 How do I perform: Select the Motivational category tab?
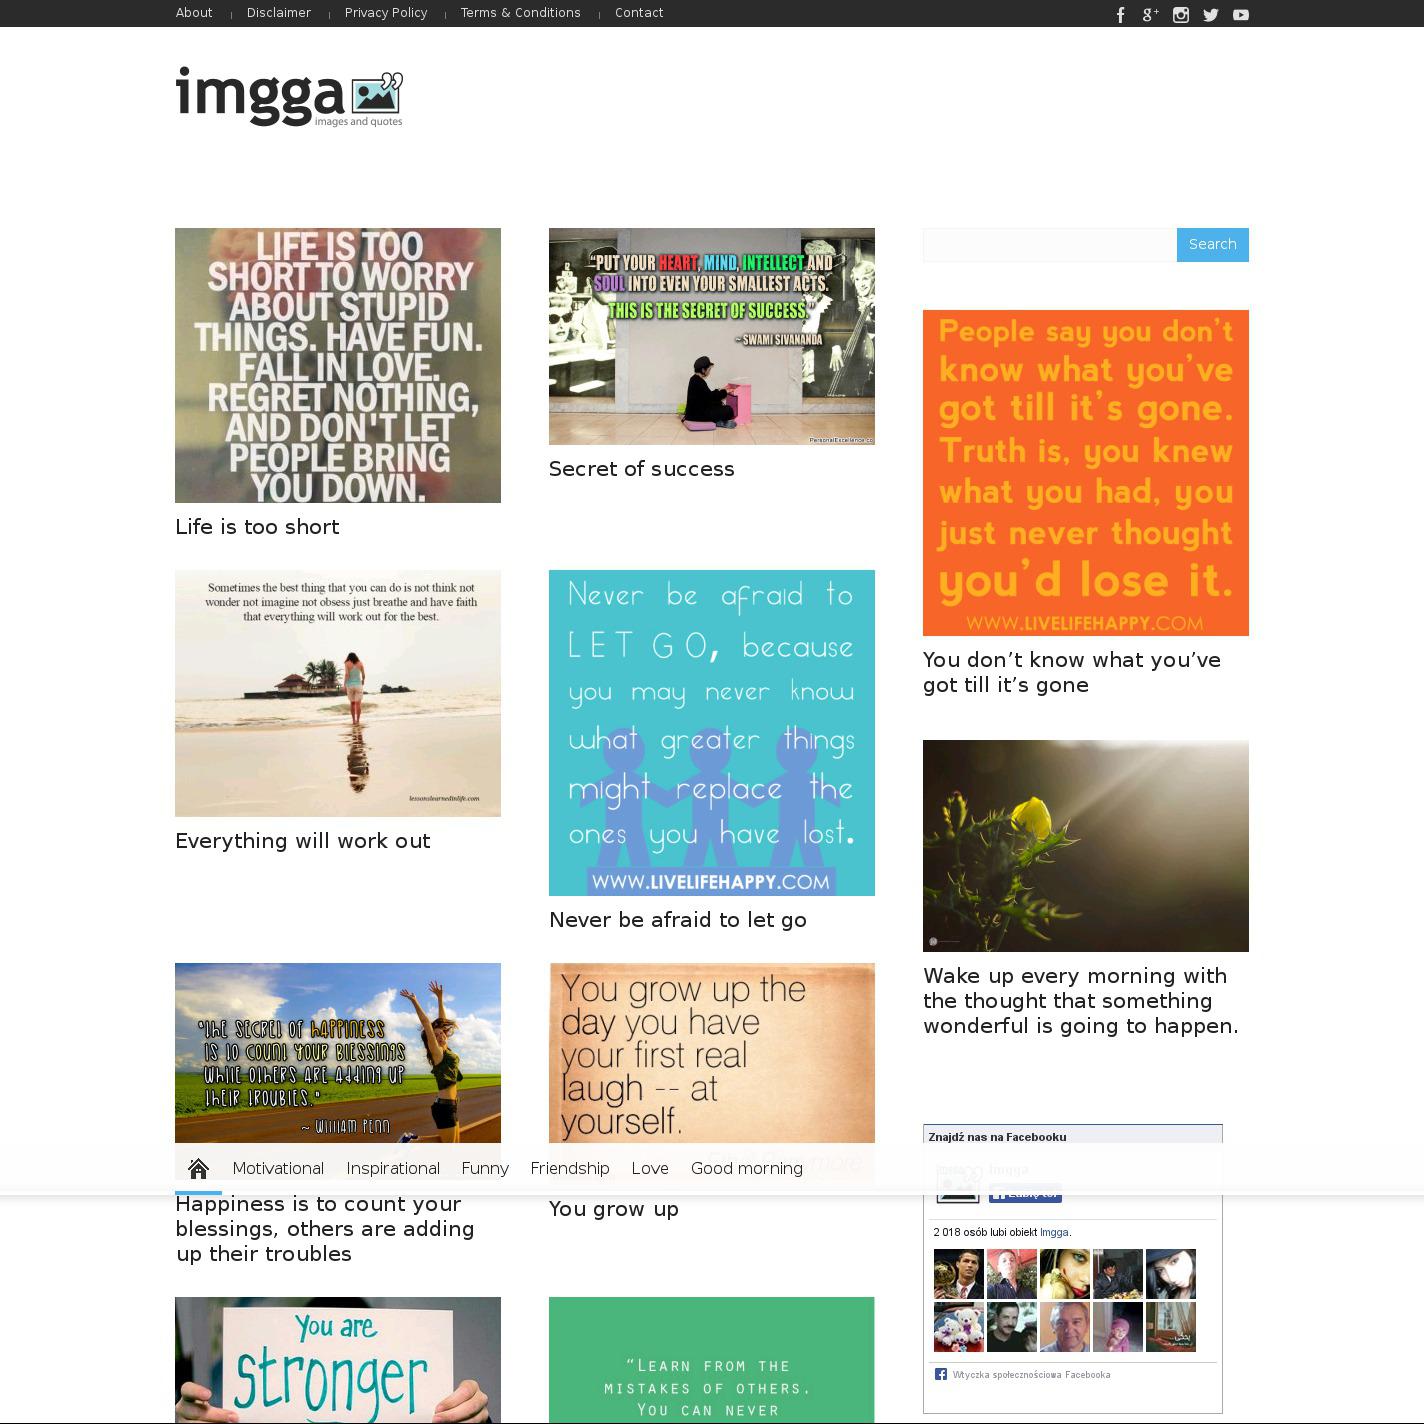pyautogui.click(x=278, y=1168)
